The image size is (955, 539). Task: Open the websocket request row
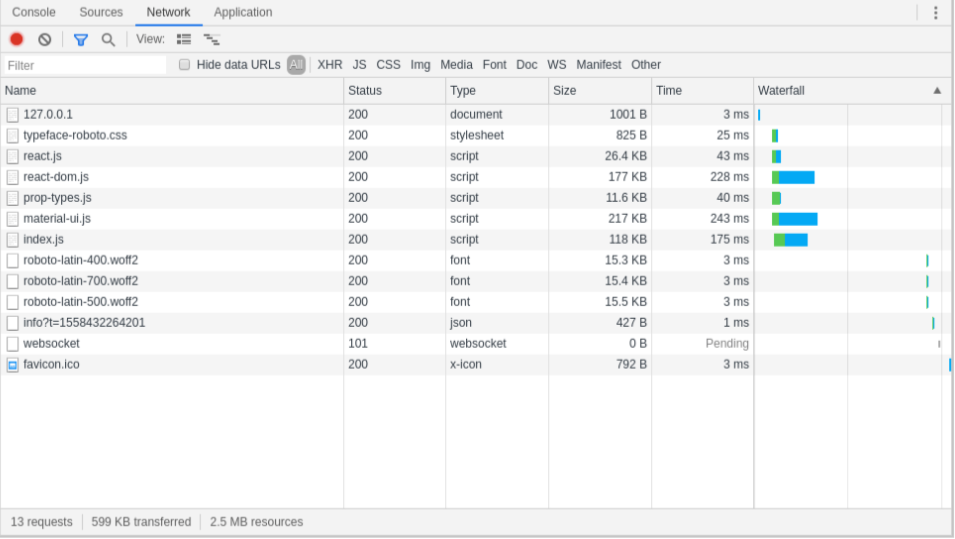(51, 344)
